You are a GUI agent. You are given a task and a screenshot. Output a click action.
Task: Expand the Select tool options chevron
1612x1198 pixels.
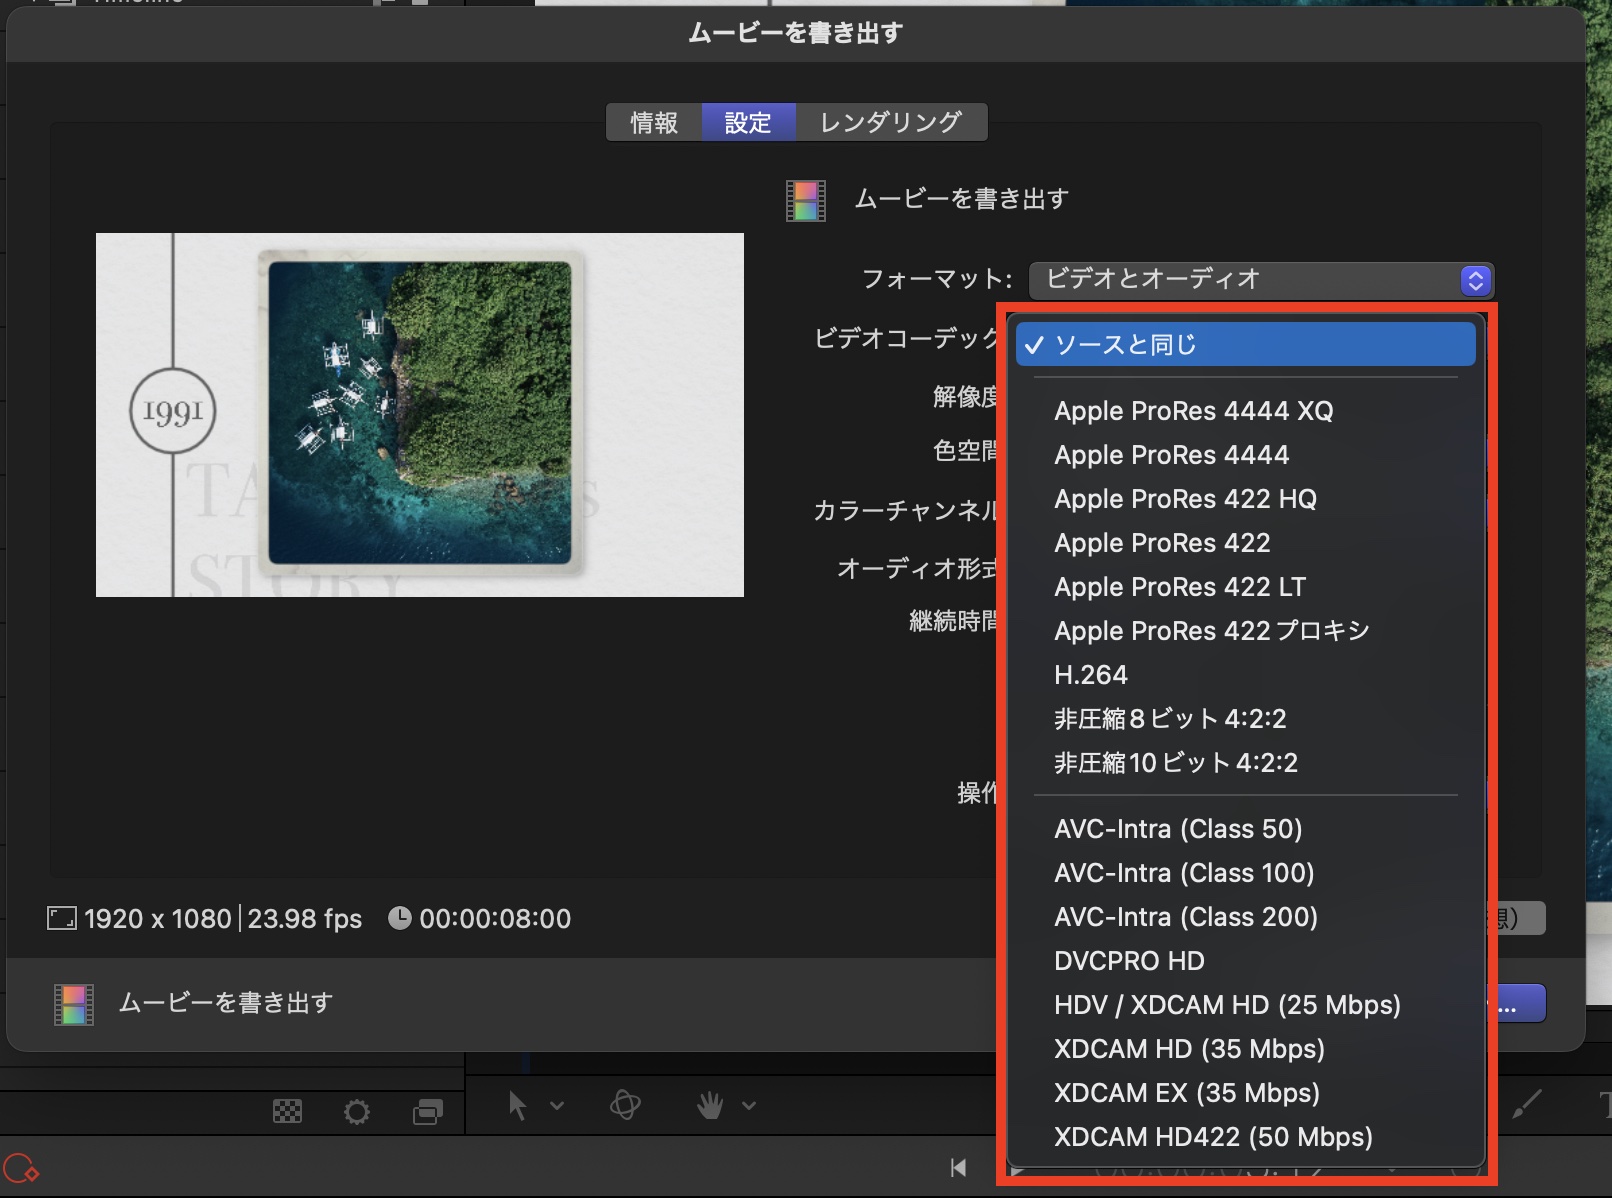pyautogui.click(x=557, y=1106)
